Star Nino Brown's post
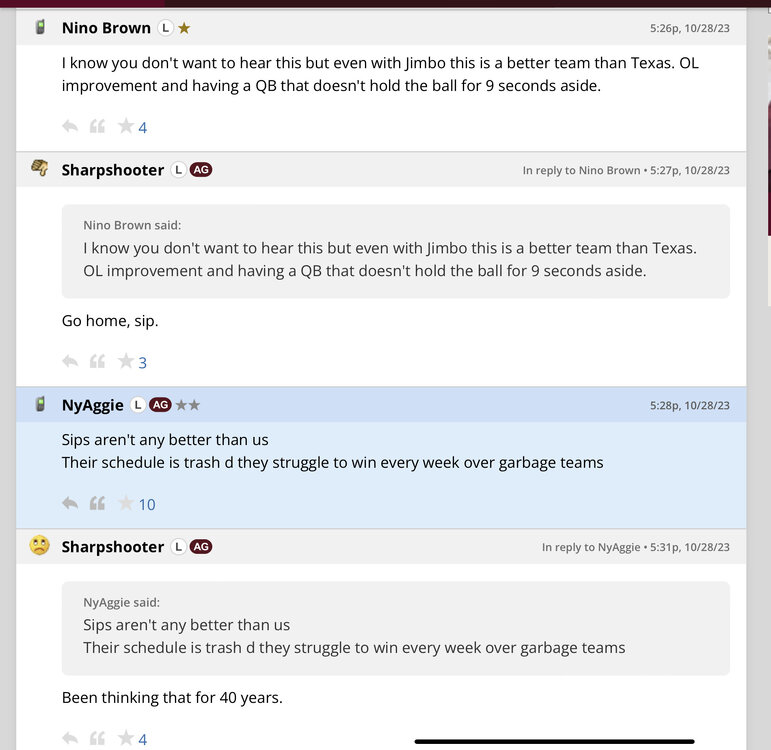Viewport: 771px width, 750px height. [125, 126]
